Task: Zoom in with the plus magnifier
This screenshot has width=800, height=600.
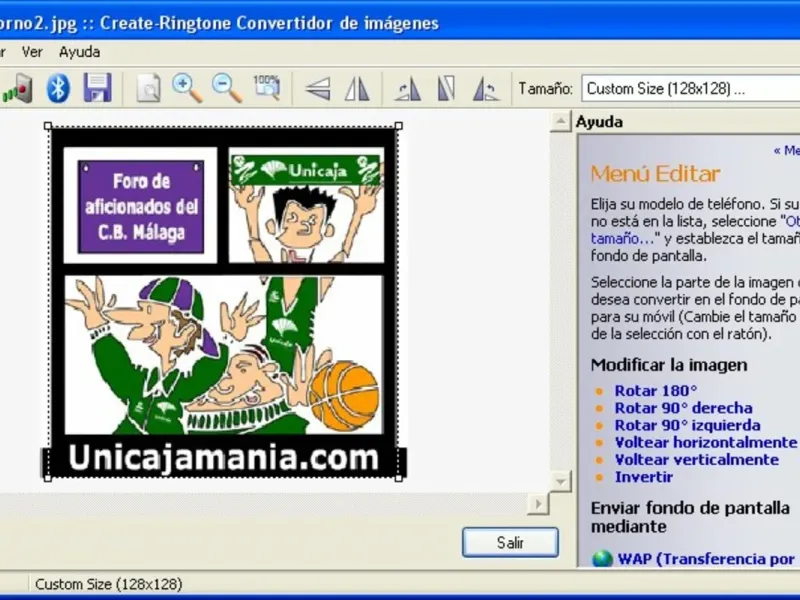Action: coord(187,88)
